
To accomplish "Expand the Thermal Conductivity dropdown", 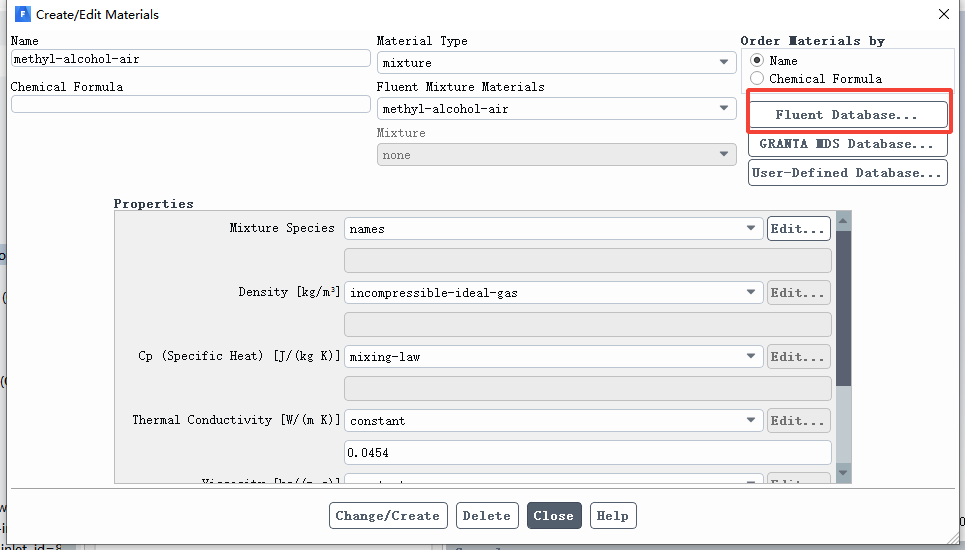I will pyautogui.click(x=553, y=421).
